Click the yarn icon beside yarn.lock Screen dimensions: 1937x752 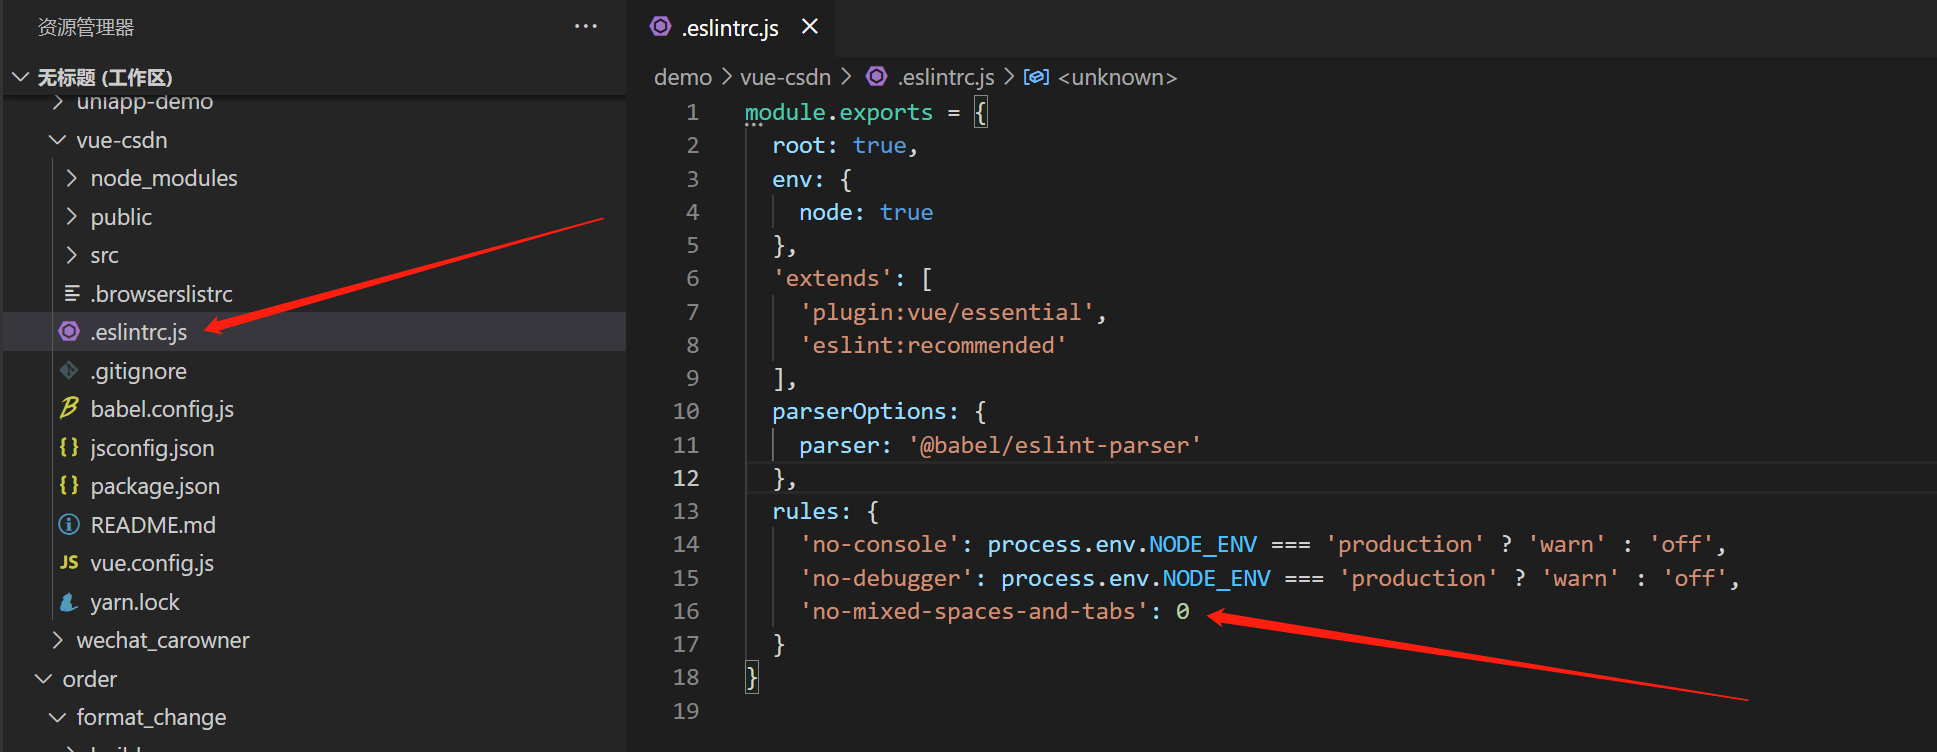click(69, 601)
